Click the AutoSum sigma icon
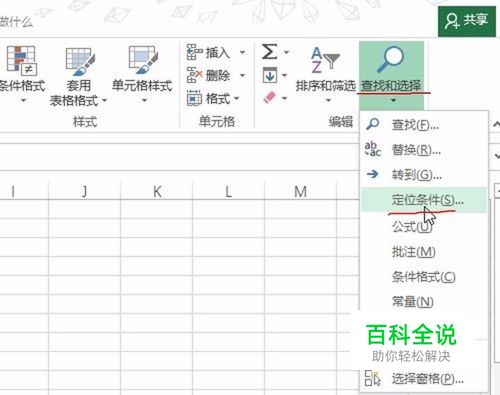Image resolution: width=500 pixels, height=395 pixels. pos(269,52)
